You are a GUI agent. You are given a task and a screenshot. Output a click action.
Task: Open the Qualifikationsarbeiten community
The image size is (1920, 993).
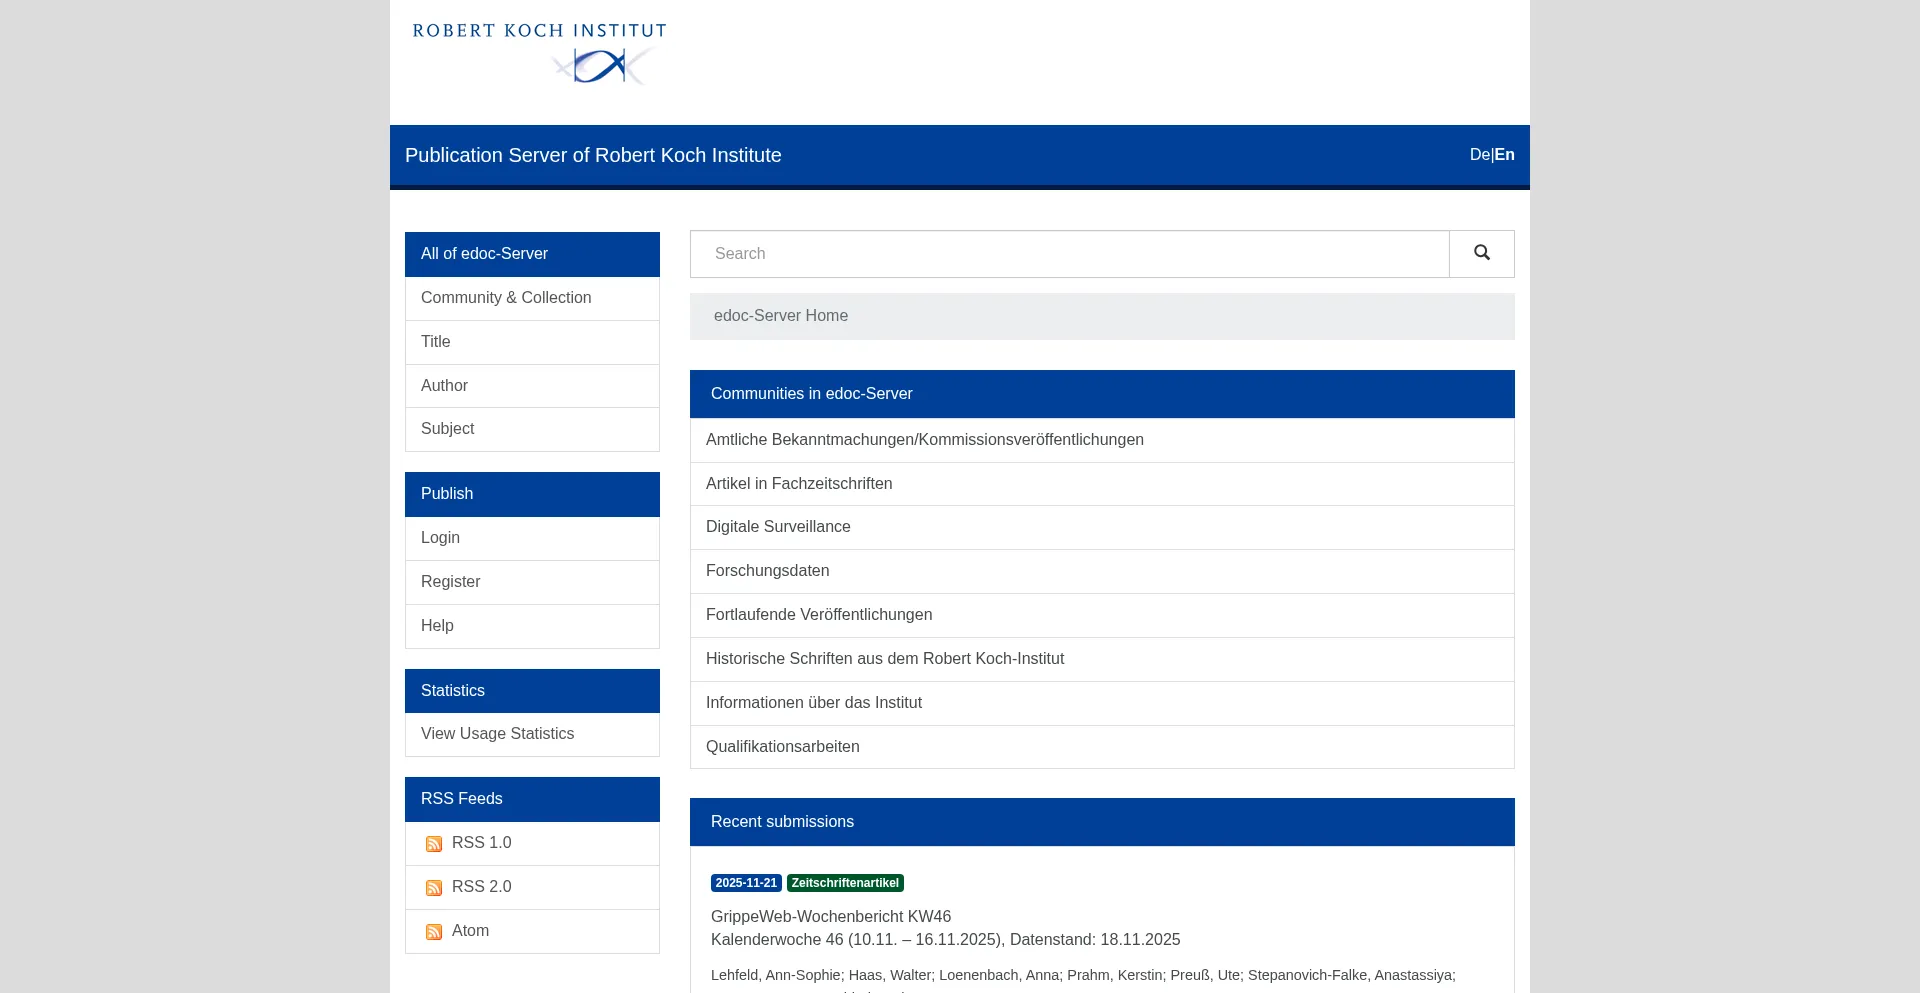pyautogui.click(x=782, y=747)
